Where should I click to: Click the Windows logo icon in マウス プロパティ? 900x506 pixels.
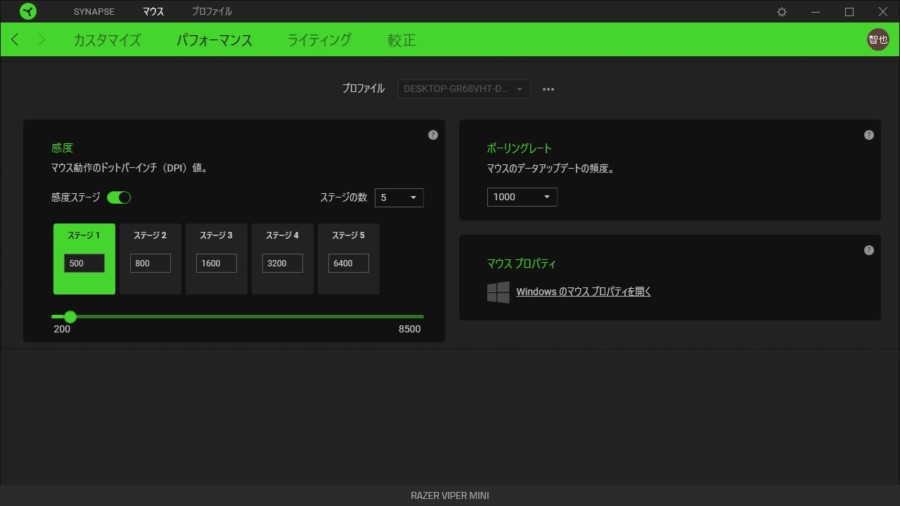click(498, 292)
